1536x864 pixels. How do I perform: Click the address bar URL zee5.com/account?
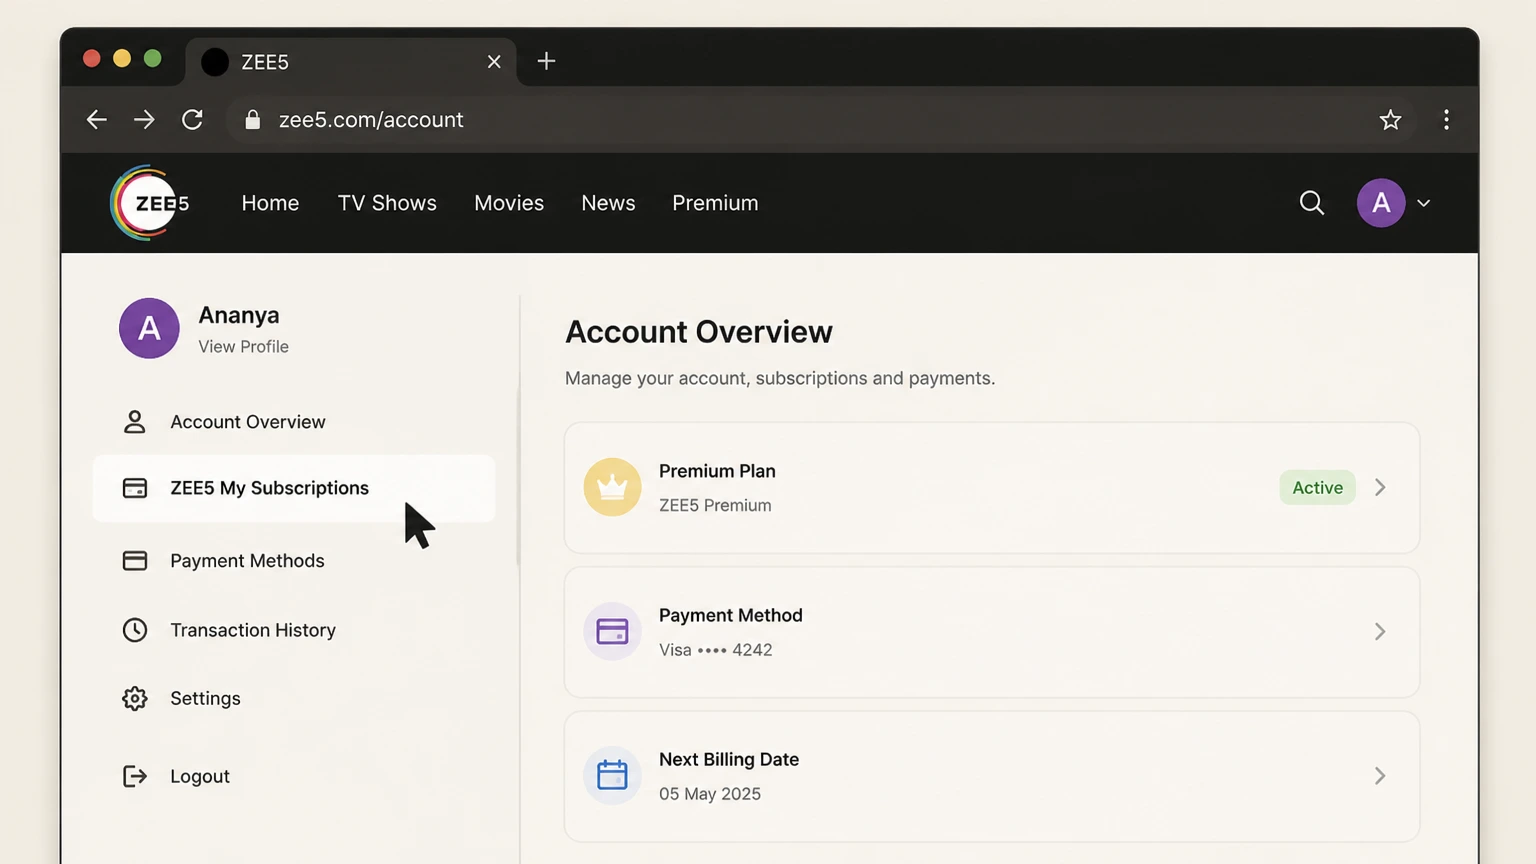coord(371,120)
